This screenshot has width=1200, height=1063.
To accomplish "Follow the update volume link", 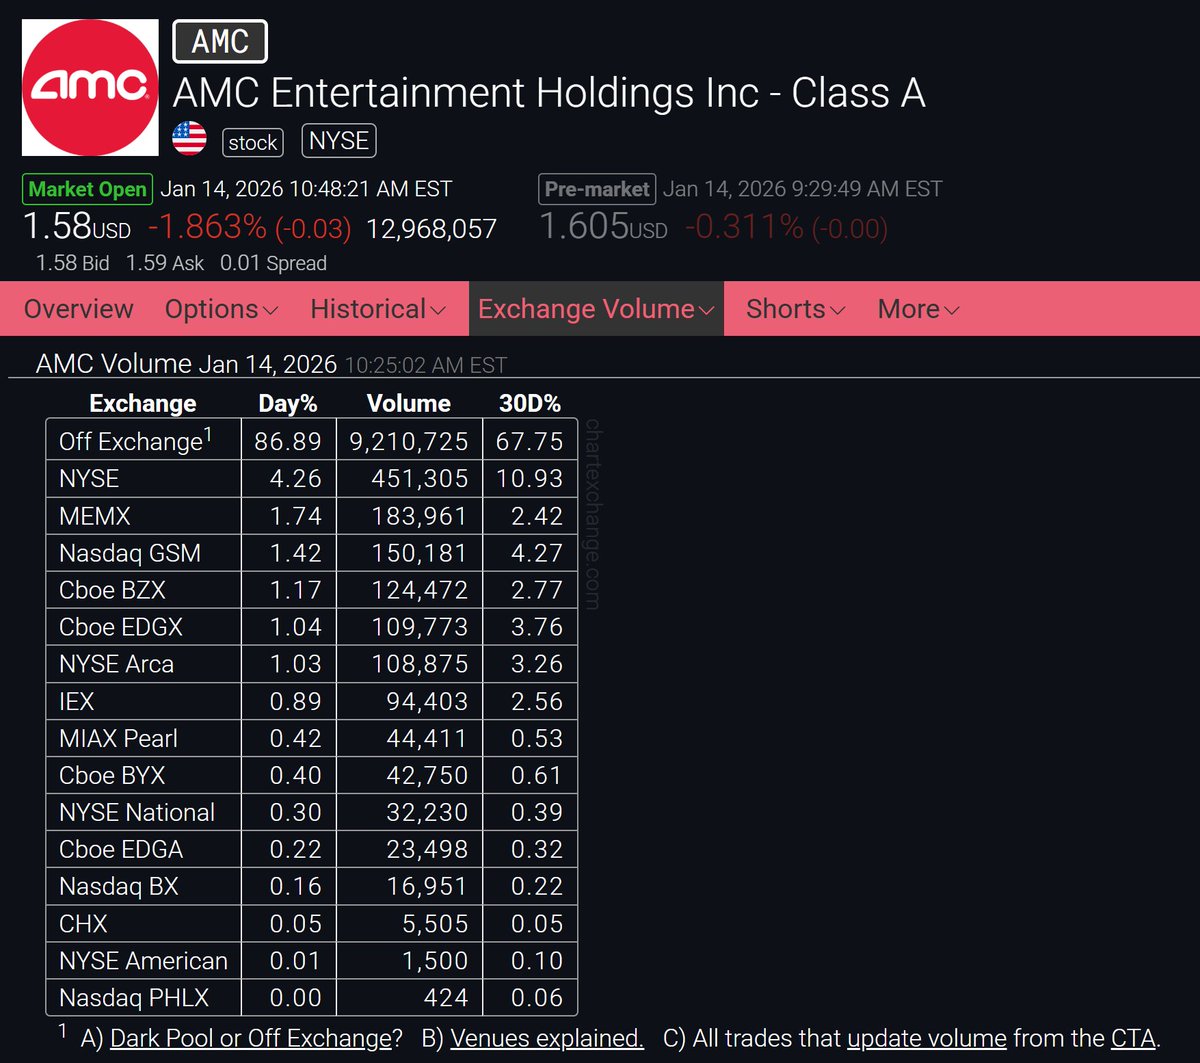I will click(x=927, y=1038).
